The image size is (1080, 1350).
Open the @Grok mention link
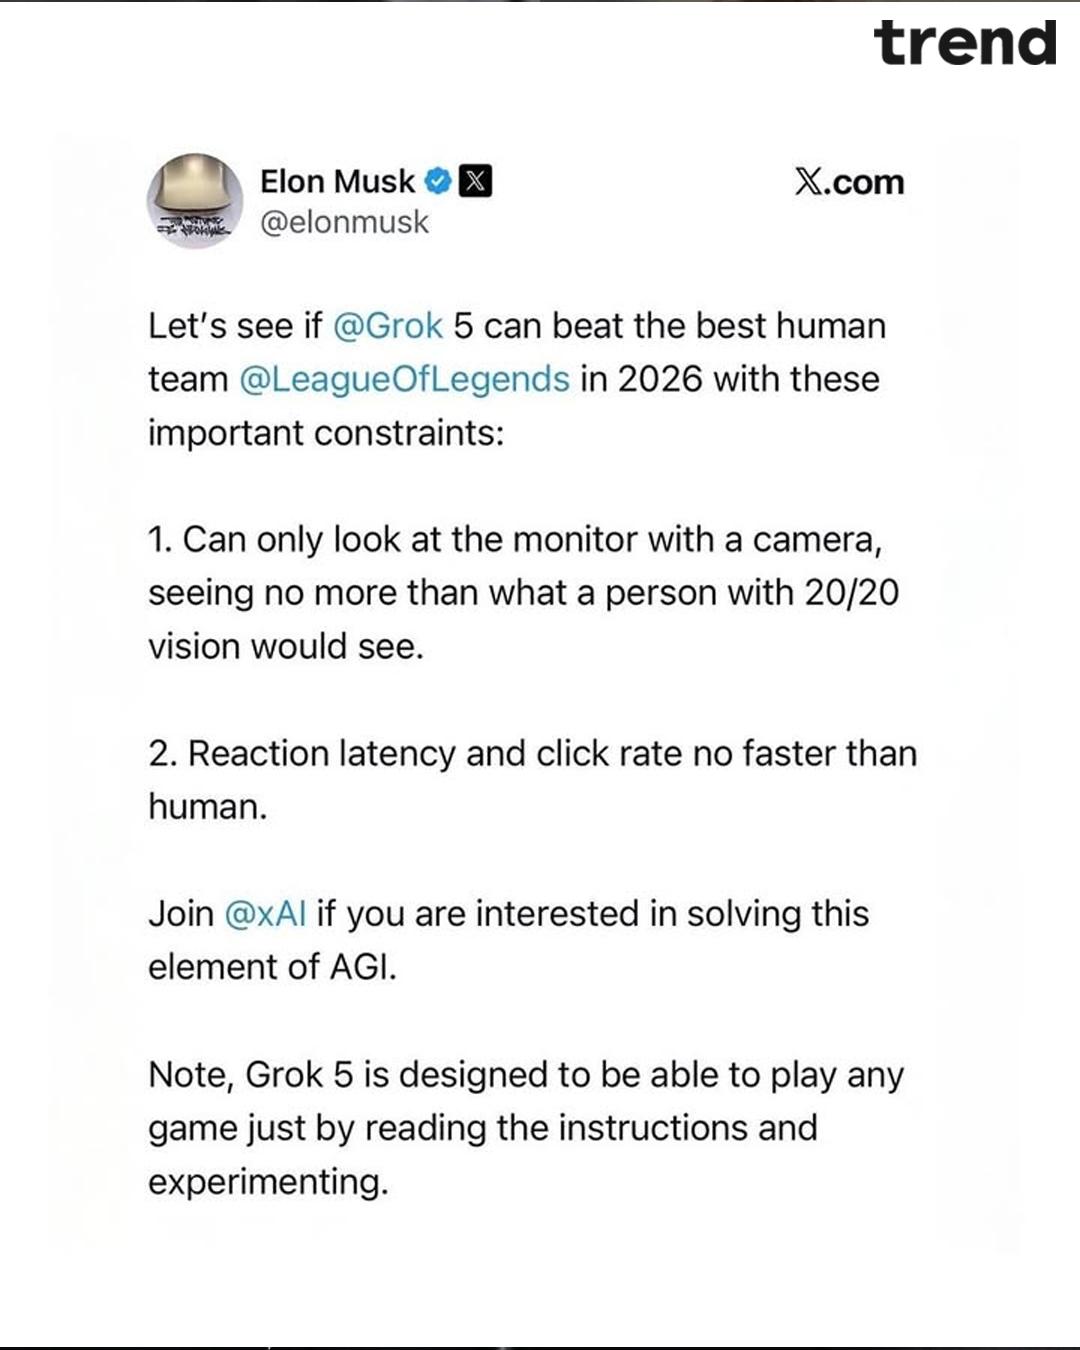(x=386, y=326)
